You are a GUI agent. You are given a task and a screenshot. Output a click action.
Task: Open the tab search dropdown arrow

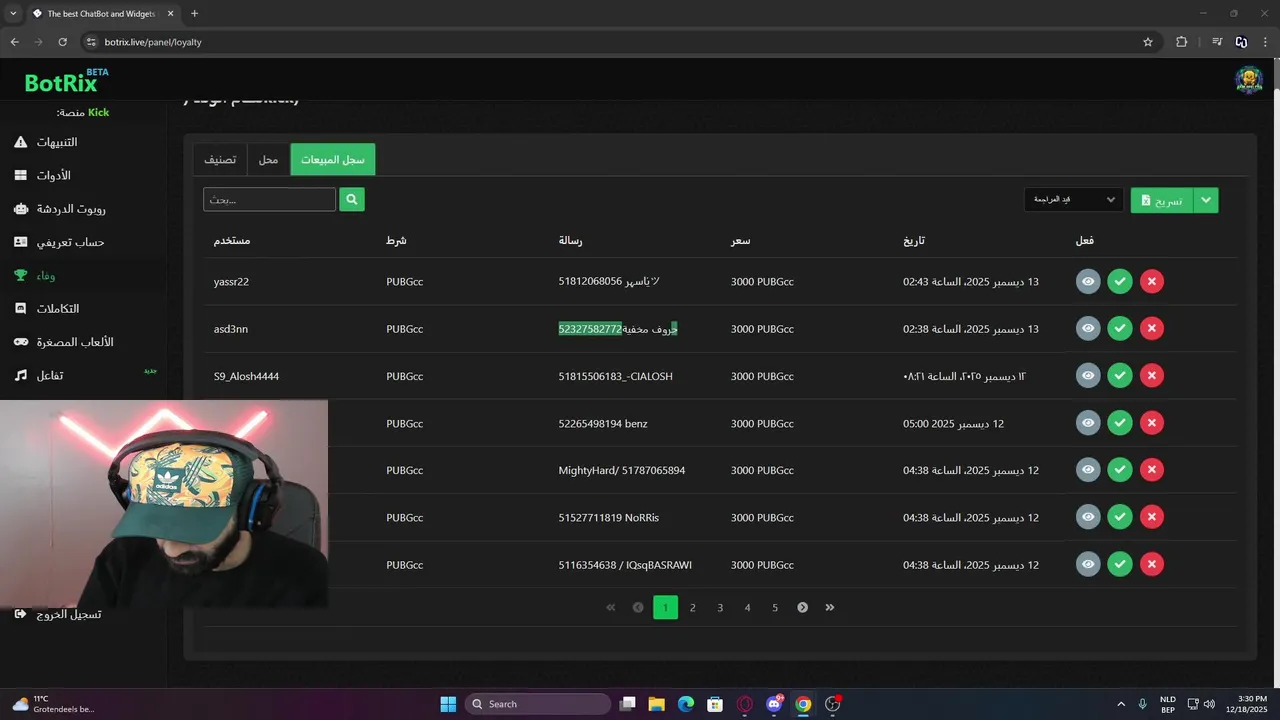[x=13, y=14]
